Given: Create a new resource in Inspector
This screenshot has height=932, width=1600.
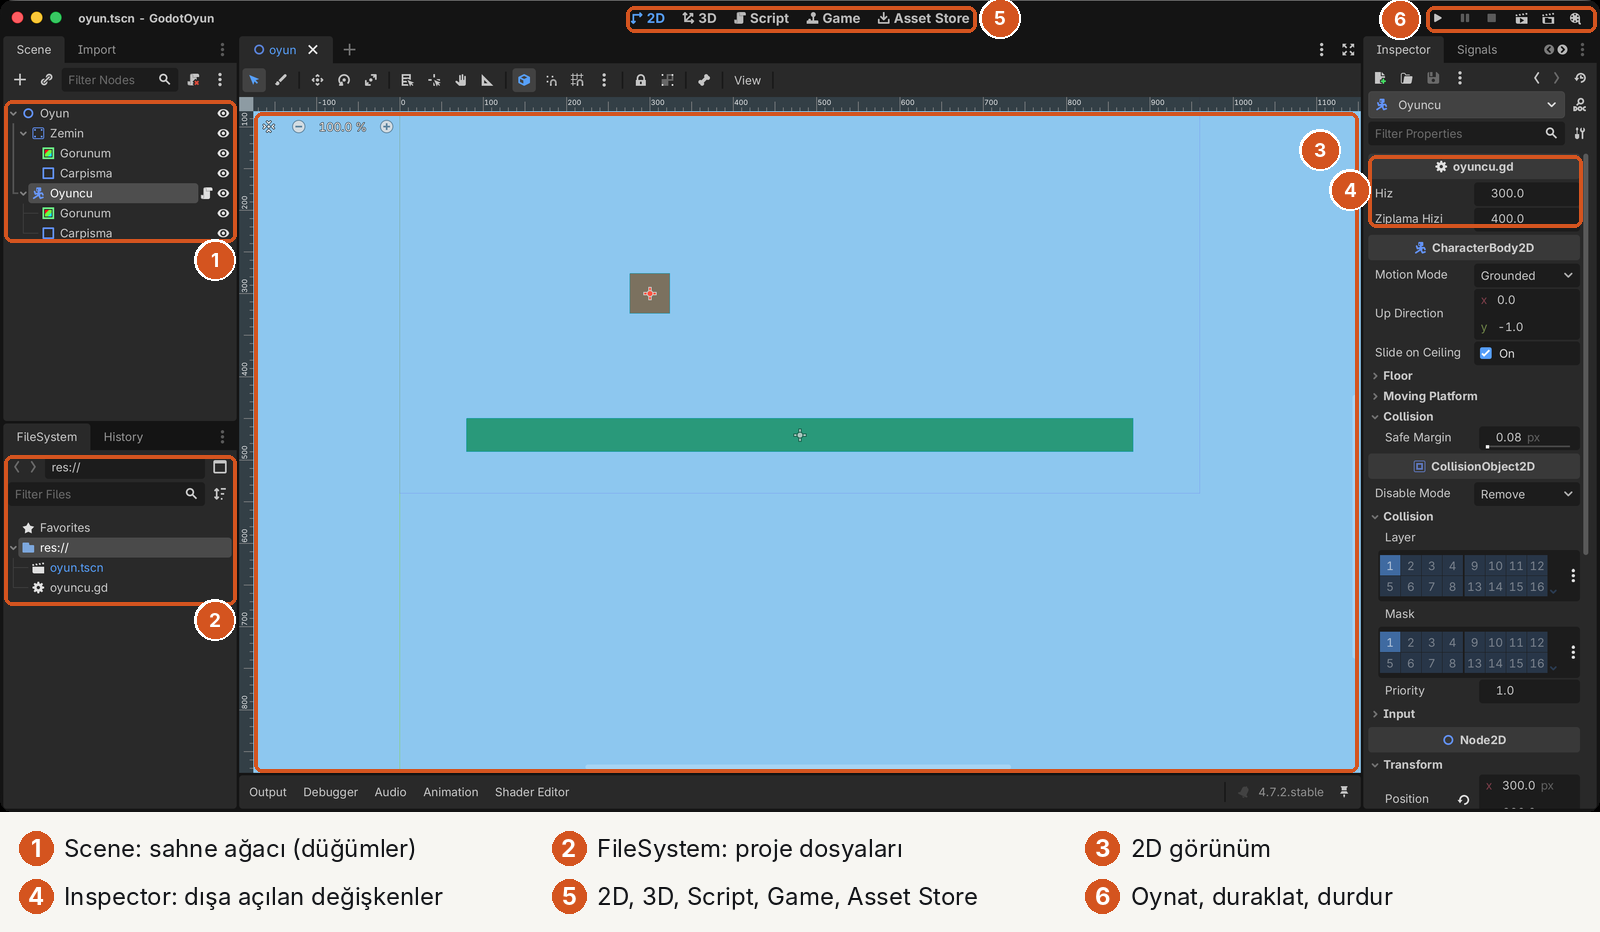Looking at the screenshot, I should pyautogui.click(x=1380, y=78).
